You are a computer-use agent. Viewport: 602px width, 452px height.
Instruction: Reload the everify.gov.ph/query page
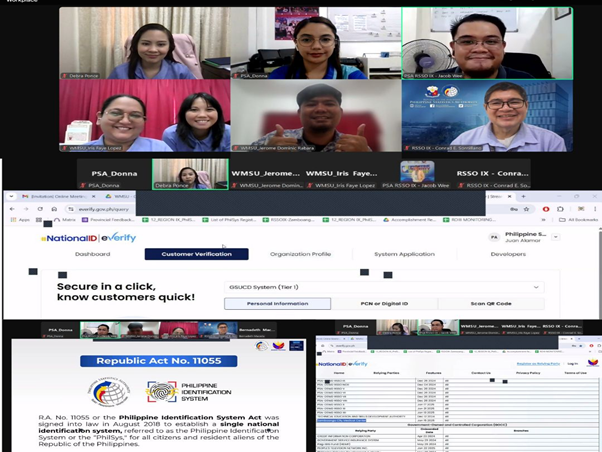pyautogui.click(x=40, y=209)
